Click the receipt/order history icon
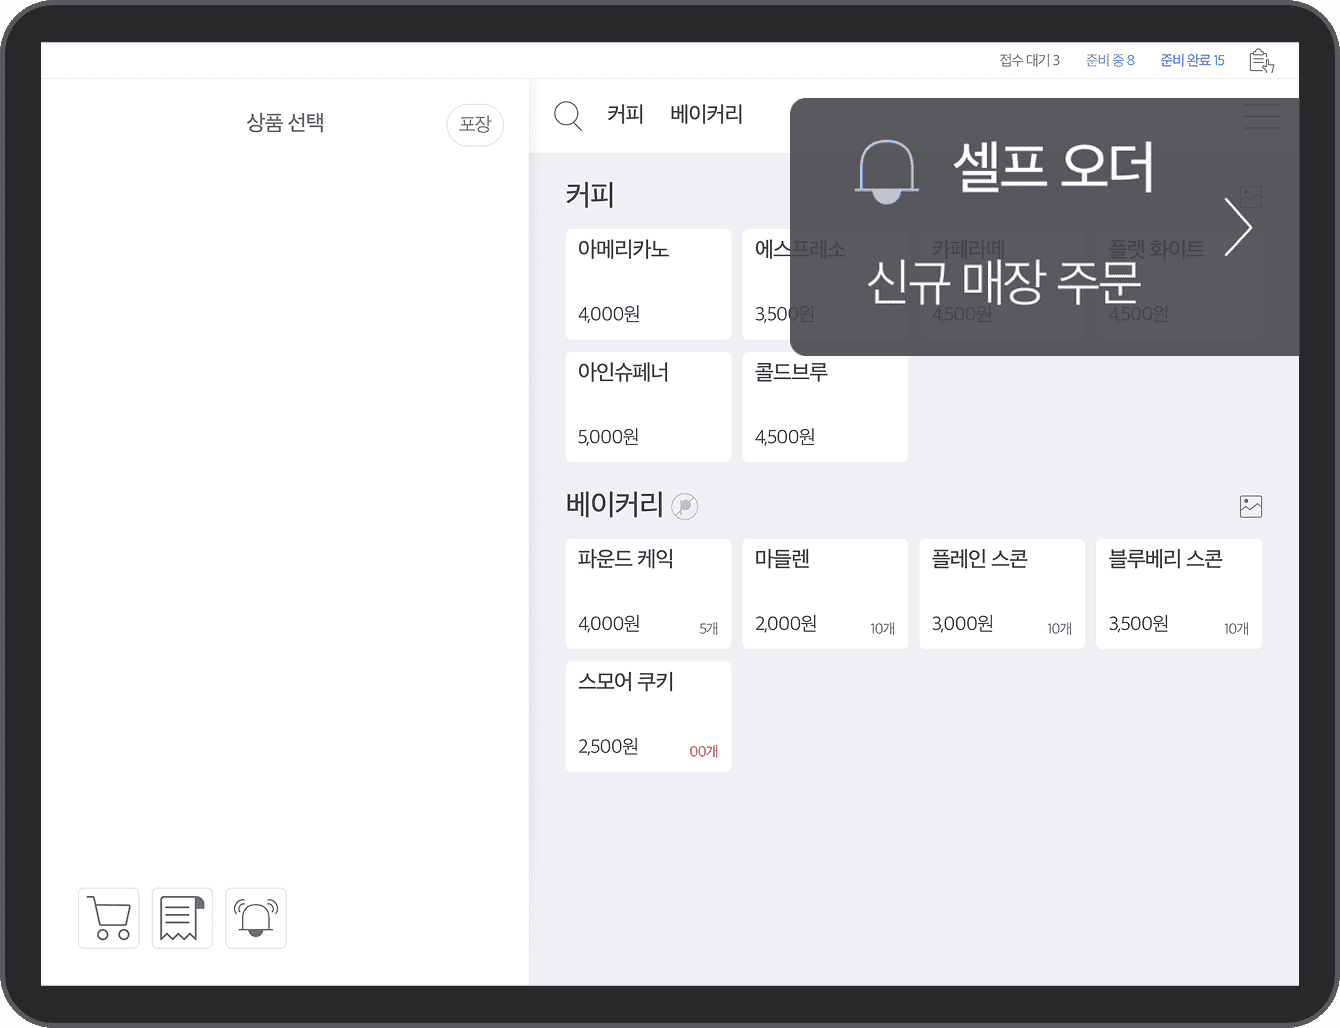 point(182,918)
